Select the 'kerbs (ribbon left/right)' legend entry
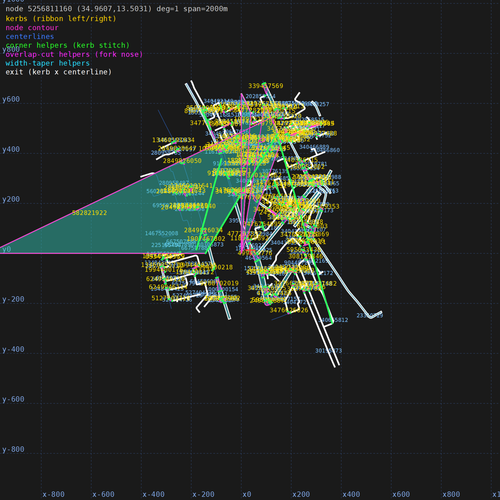This screenshot has height=500, width=500. (x=61, y=19)
